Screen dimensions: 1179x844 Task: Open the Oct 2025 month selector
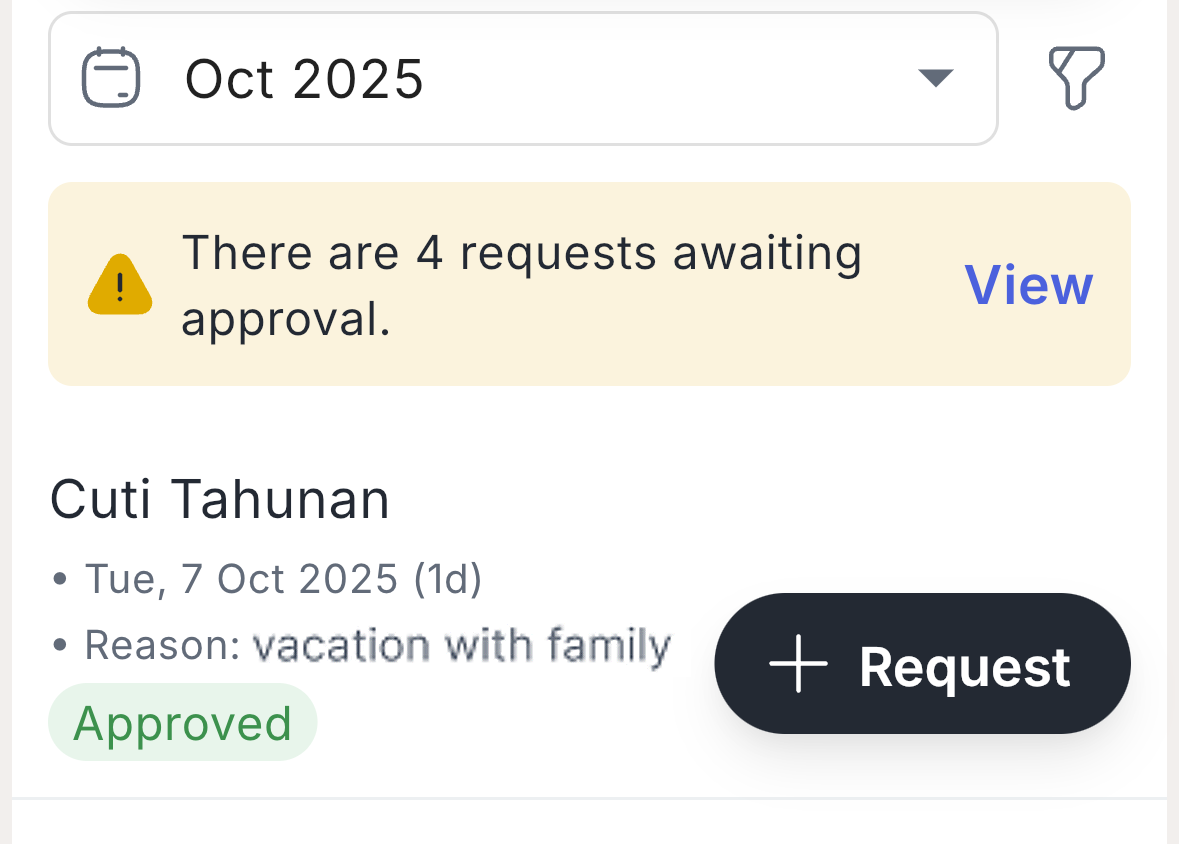(304, 78)
